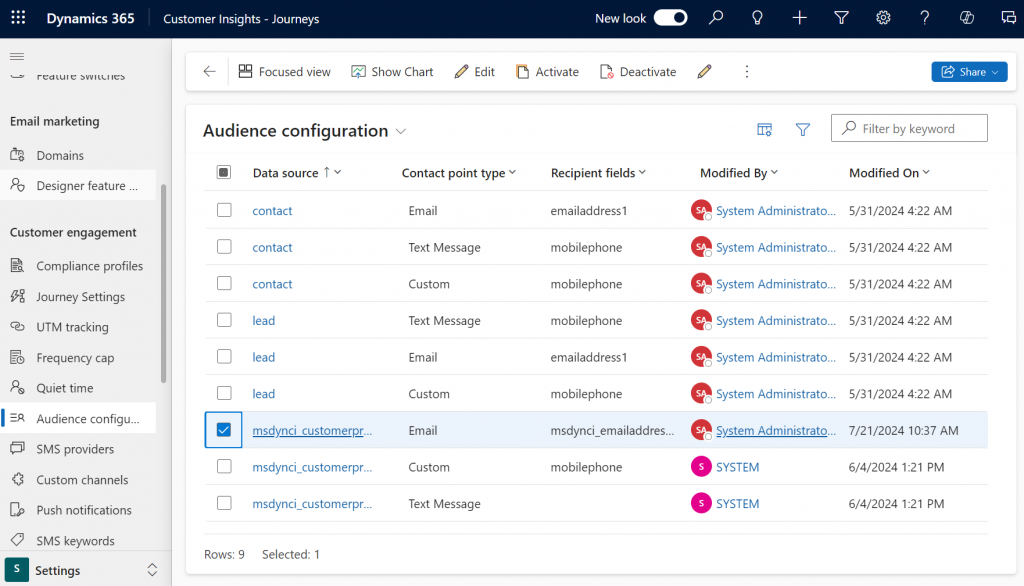Screen dimensions: 1024x586
Task: Check the select-all rows checkbox
Action: coord(224,173)
